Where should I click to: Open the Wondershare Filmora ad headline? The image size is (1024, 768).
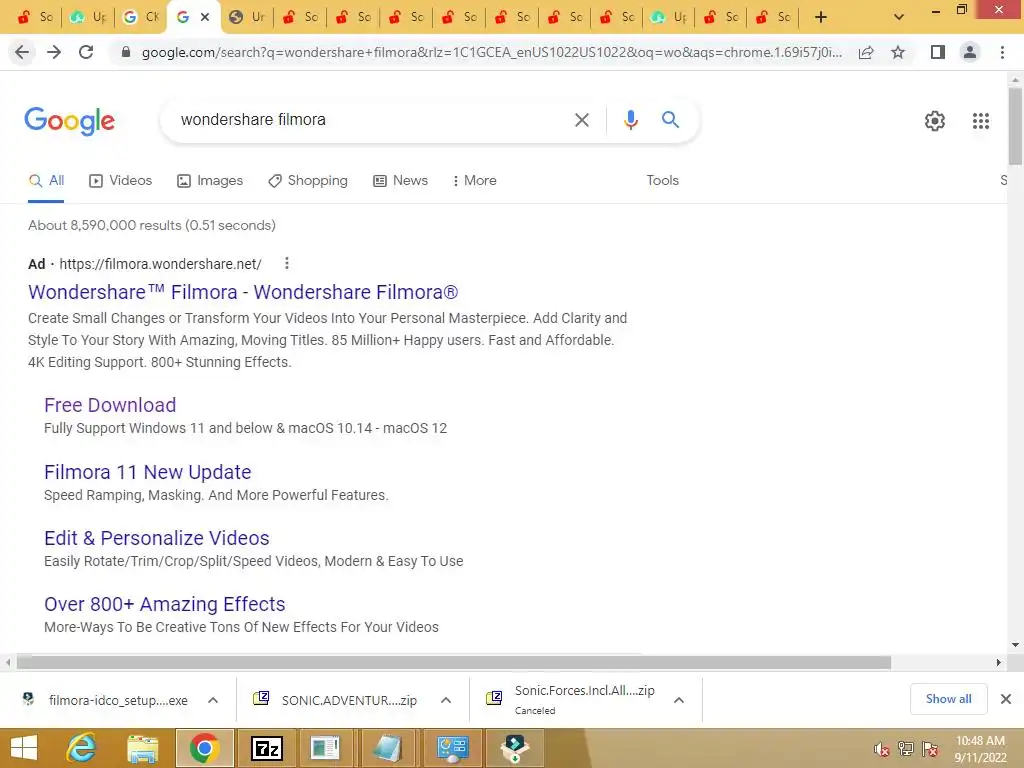pyautogui.click(x=243, y=292)
